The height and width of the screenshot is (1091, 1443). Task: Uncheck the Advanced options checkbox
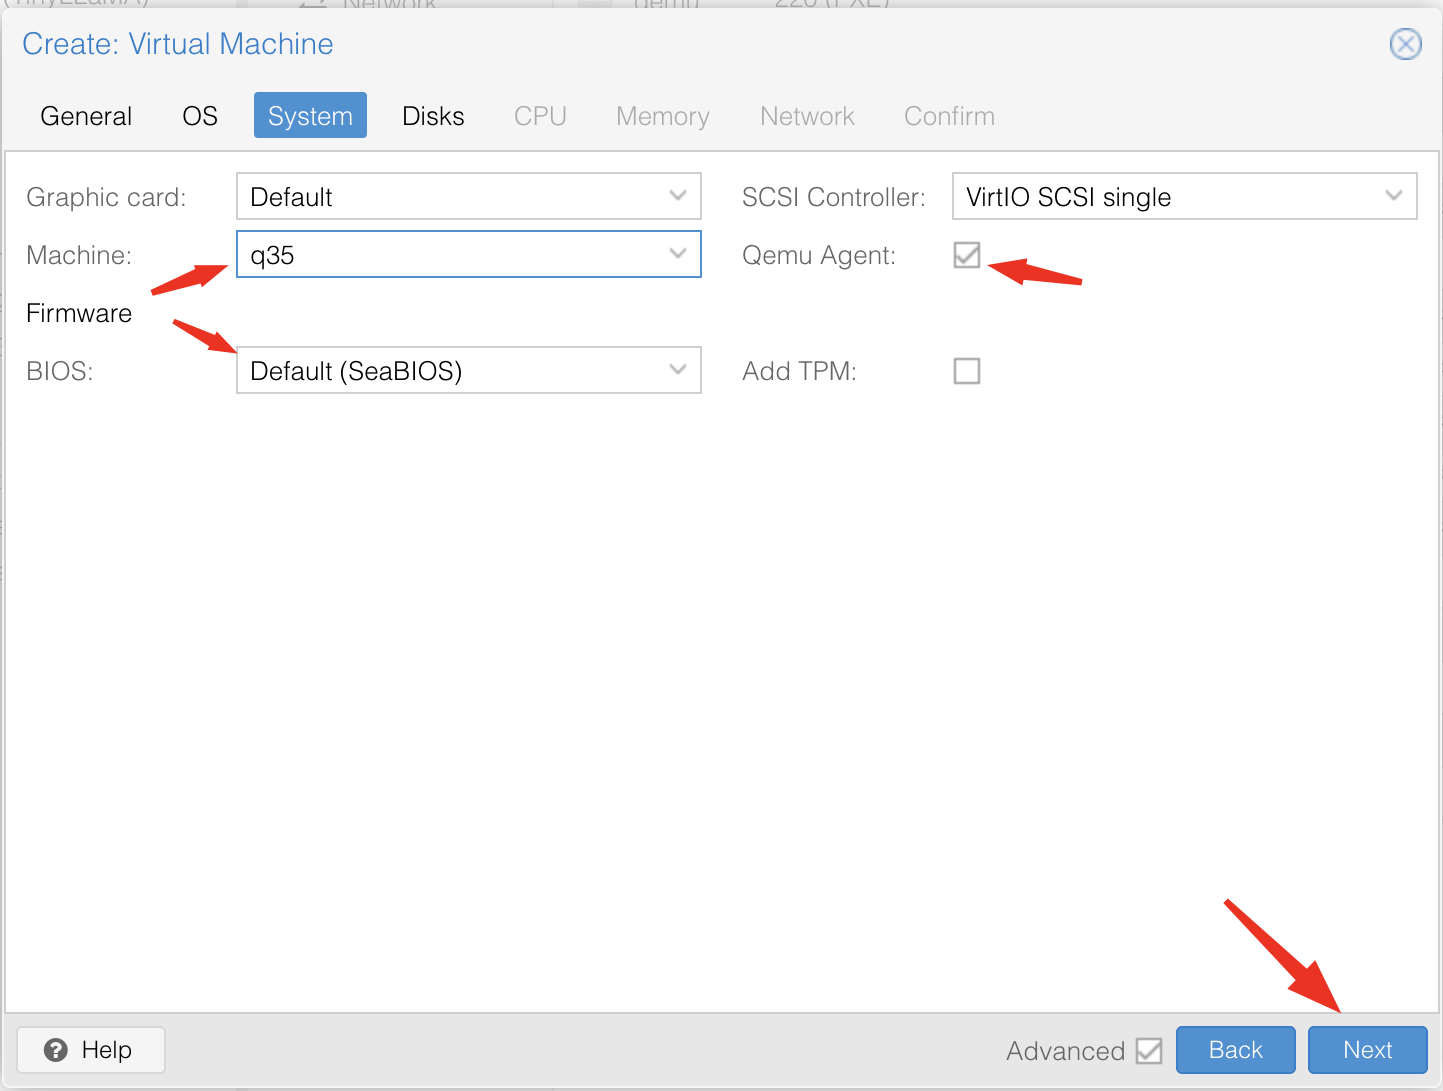coord(1149,1051)
